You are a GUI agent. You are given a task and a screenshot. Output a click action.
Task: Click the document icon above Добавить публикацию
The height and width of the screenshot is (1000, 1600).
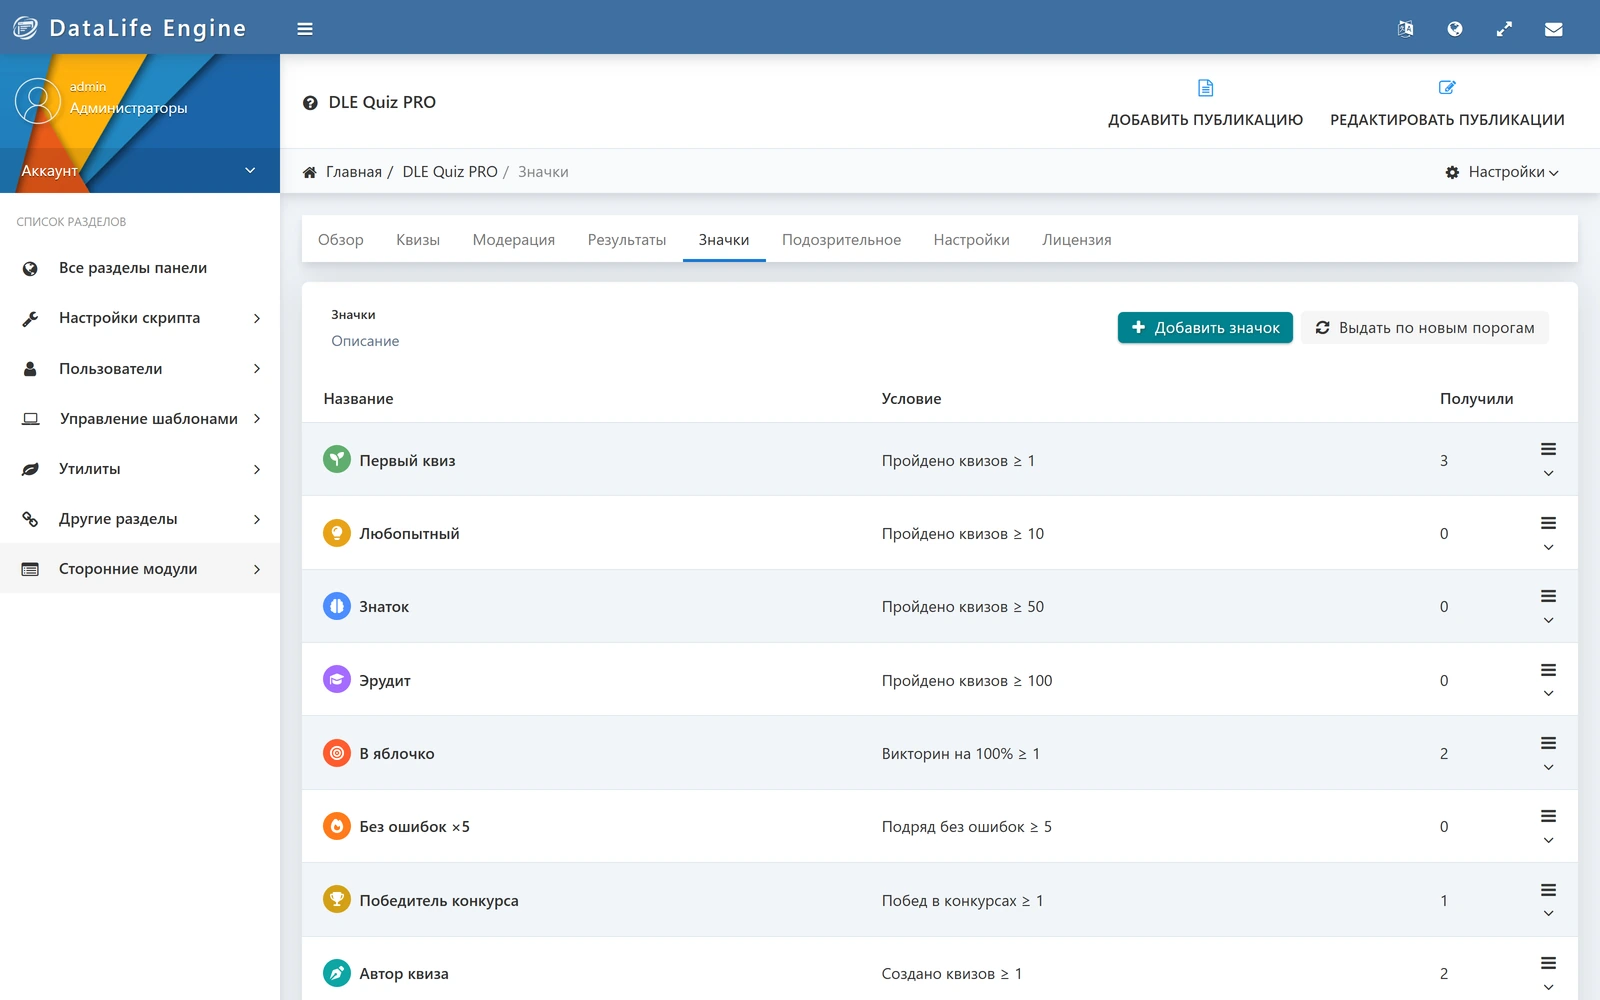[x=1206, y=88]
